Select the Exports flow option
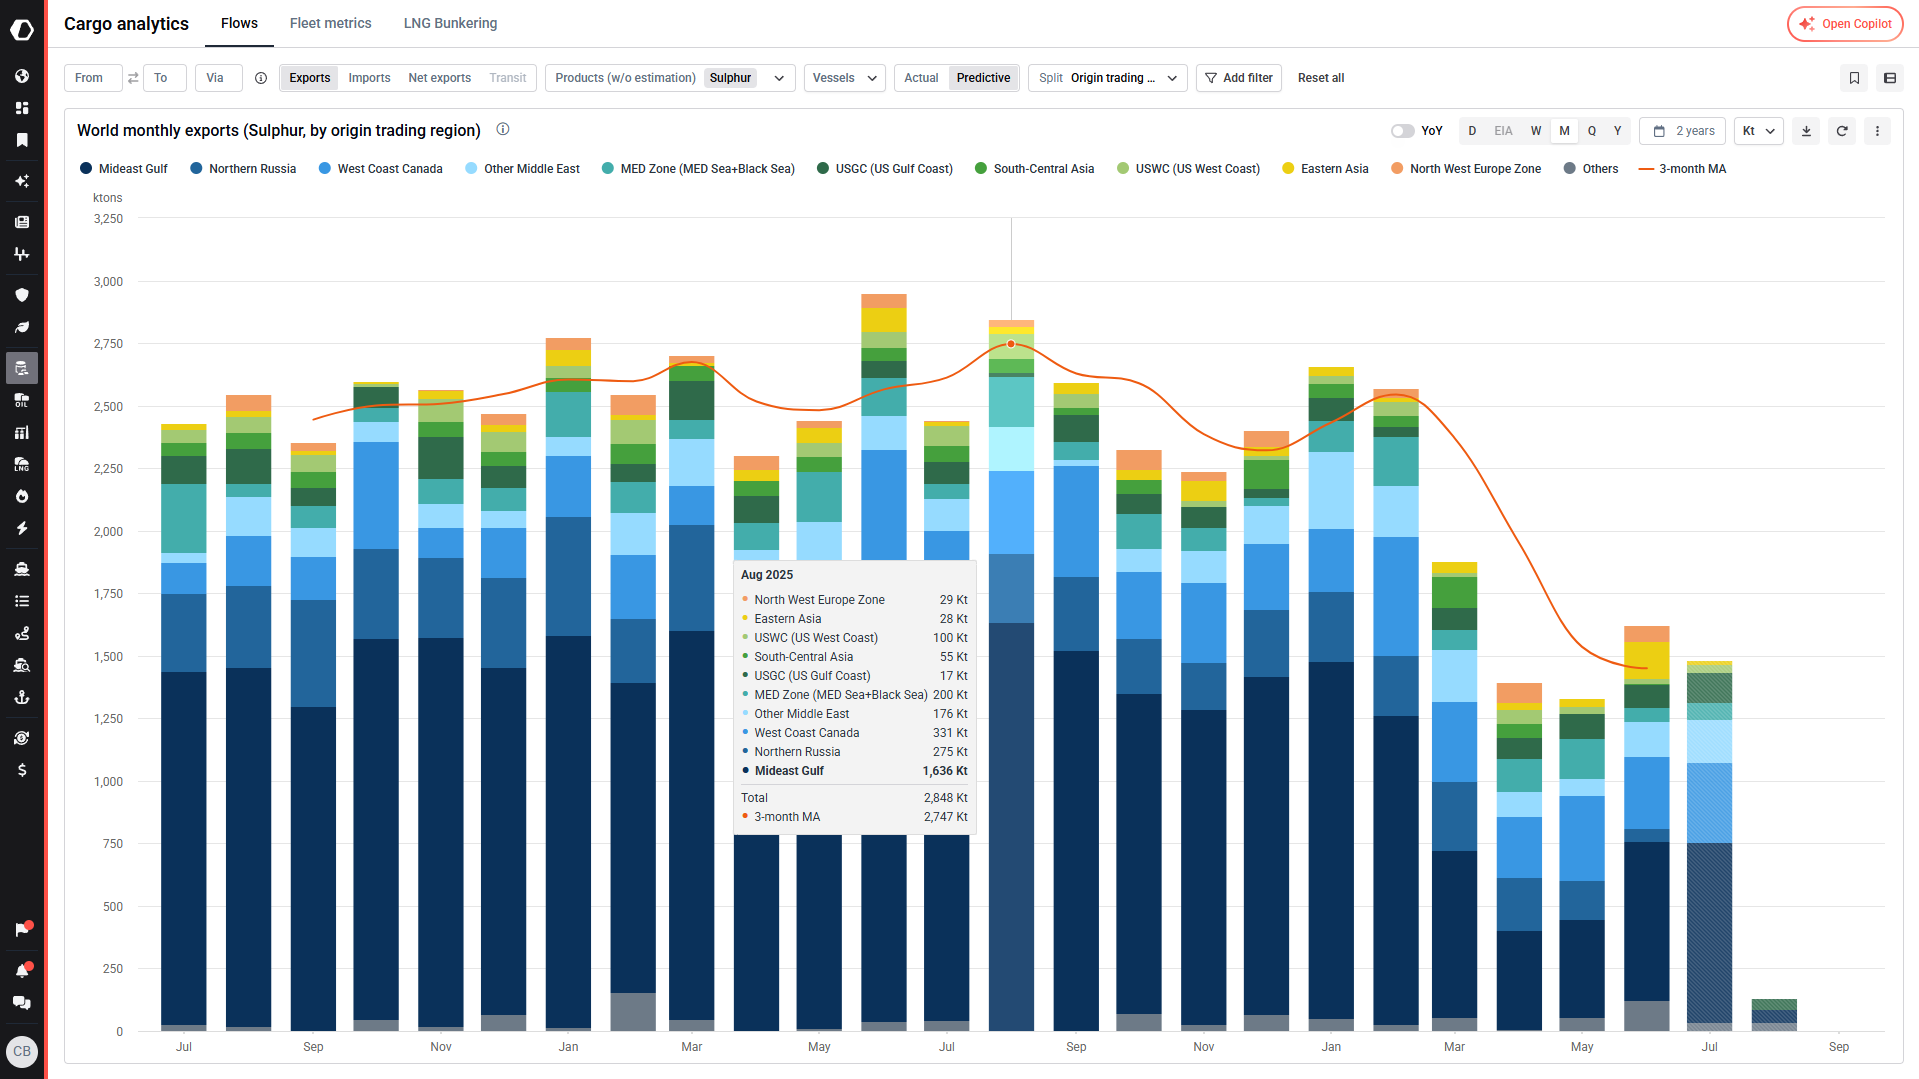The image size is (1919, 1079). click(310, 78)
